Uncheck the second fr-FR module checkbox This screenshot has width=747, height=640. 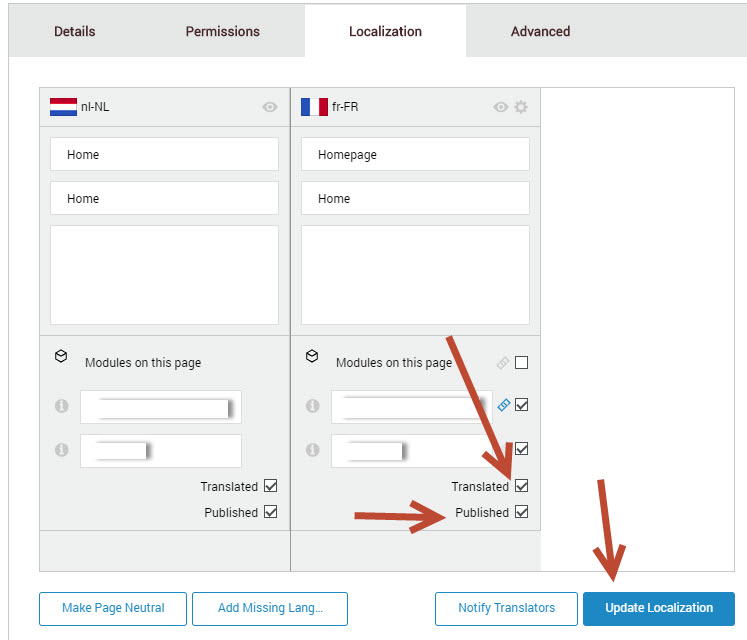click(x=522, y=449)
